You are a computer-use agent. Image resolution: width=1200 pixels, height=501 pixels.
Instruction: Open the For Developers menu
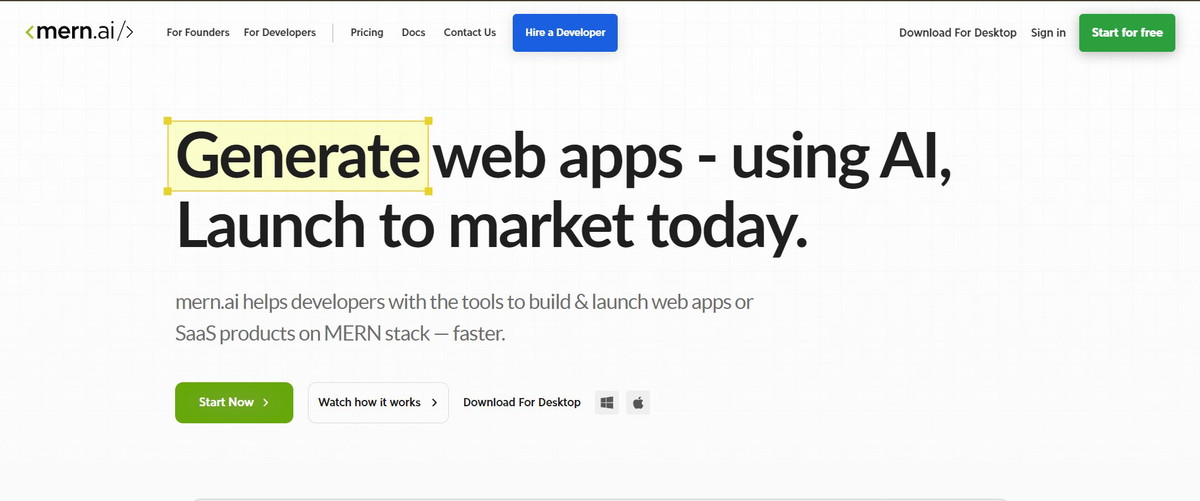(280, 32)
